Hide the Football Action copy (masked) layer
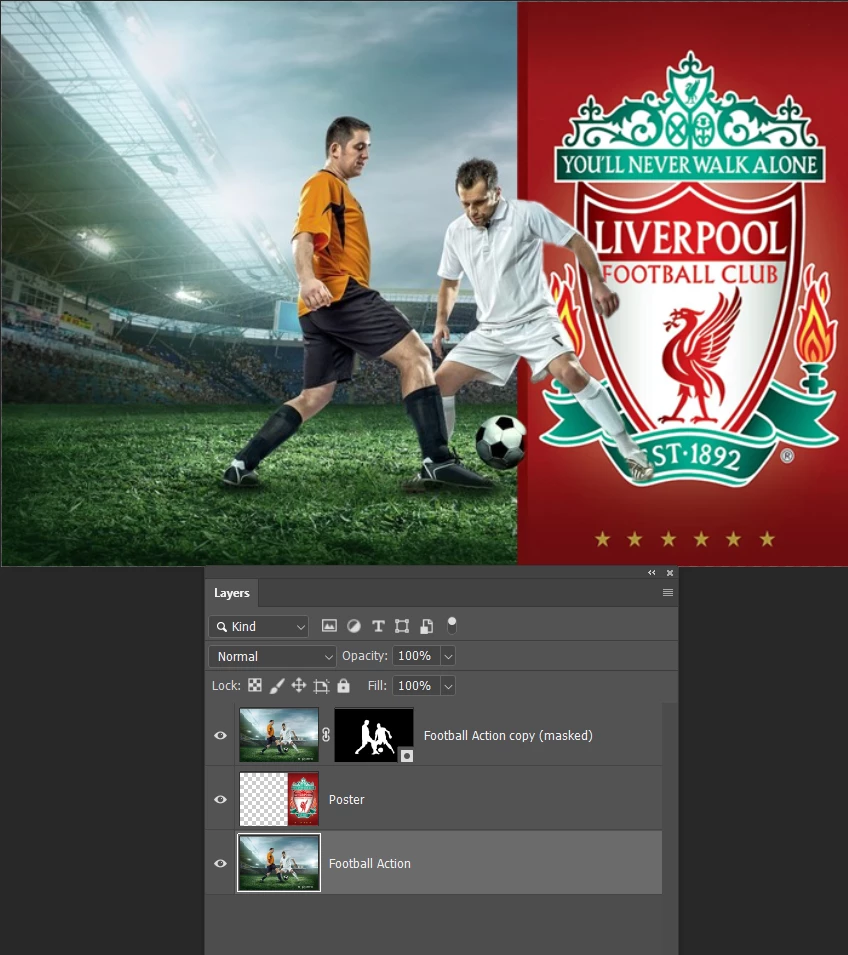 click(221, 735)
